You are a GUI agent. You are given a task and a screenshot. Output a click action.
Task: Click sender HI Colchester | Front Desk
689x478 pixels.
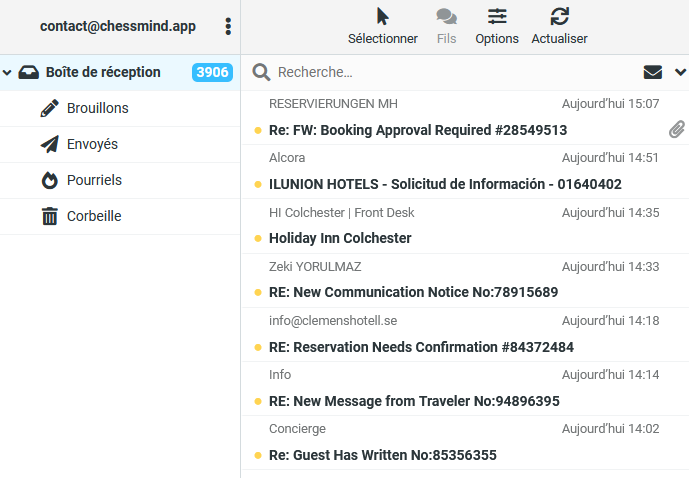pos(341,213)
